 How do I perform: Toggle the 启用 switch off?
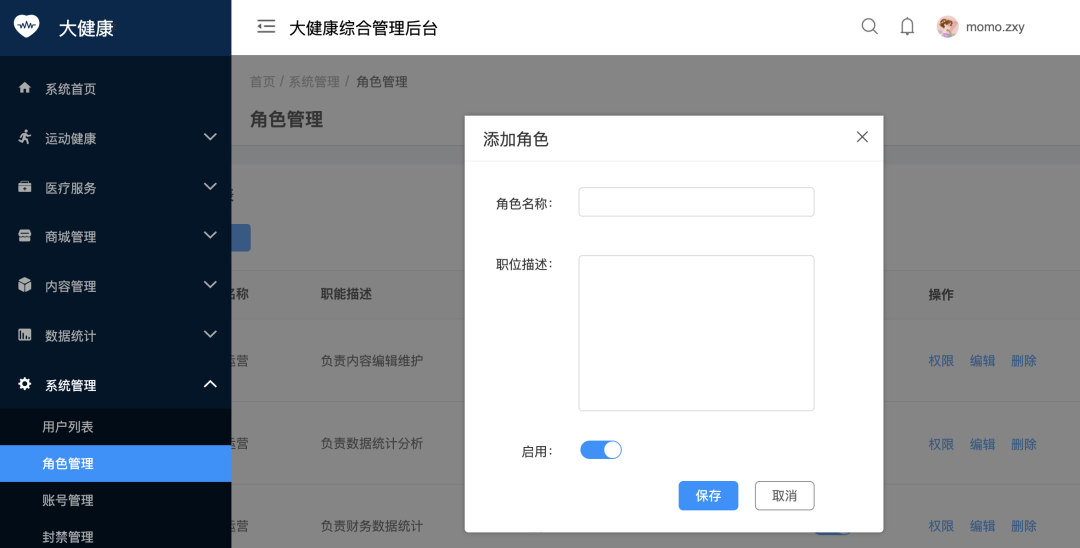pyautogui.click(x=601, y=450)
